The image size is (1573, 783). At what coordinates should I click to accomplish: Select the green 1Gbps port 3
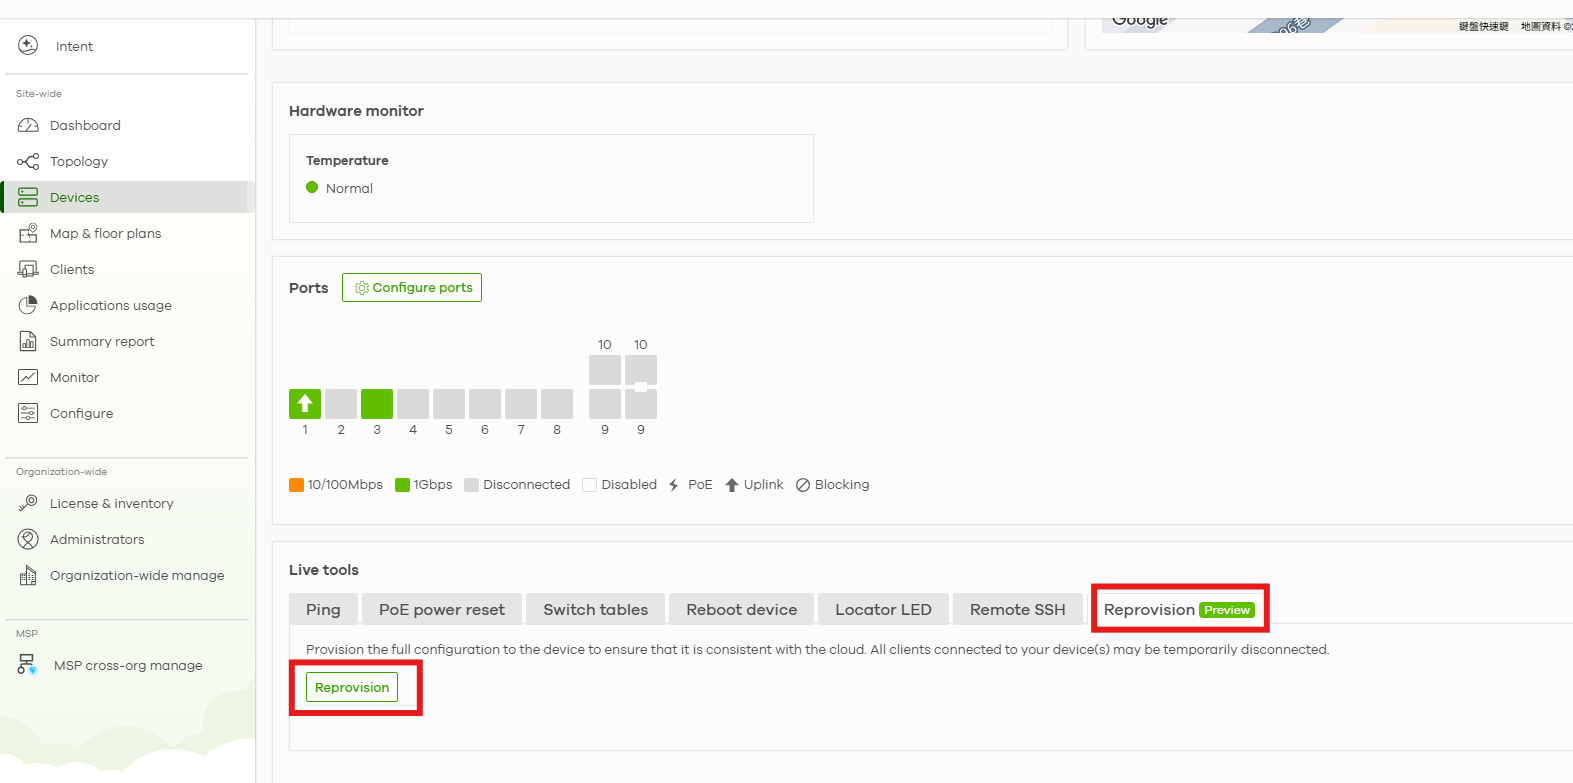(x=377, y=404)
